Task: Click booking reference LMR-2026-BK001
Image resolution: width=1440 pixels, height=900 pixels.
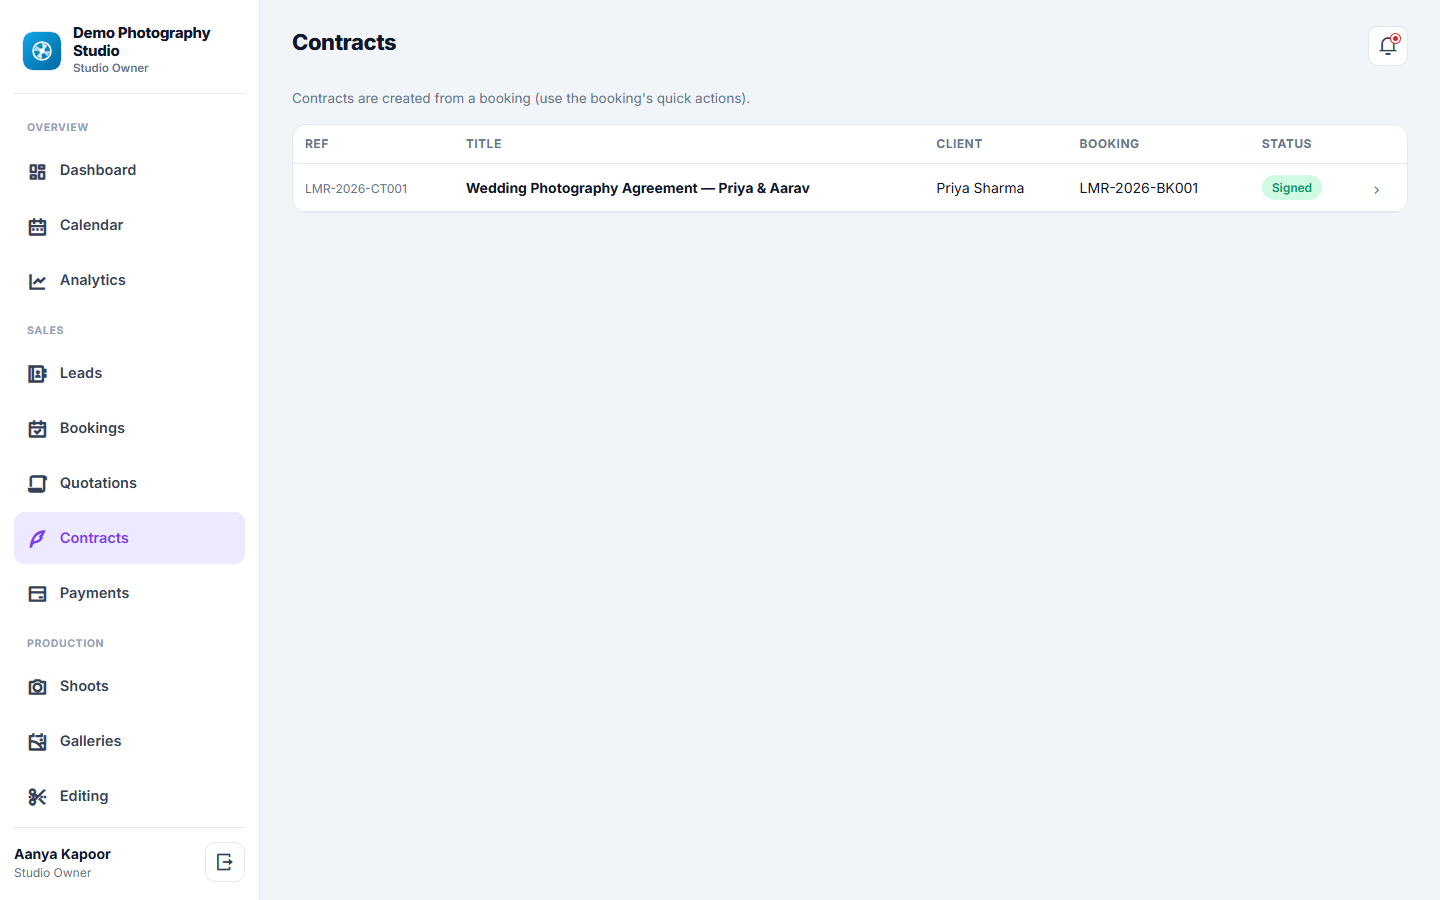Action: (1138, 188)
